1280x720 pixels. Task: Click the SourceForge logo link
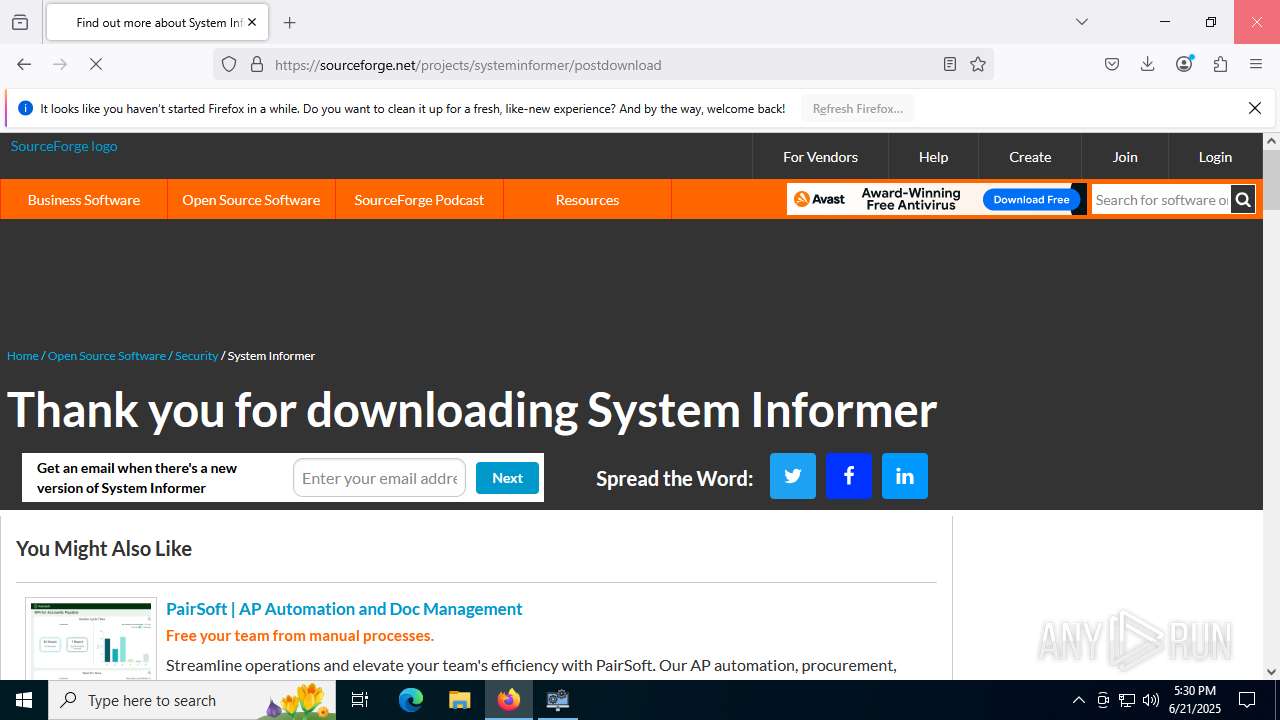[64, 146]
